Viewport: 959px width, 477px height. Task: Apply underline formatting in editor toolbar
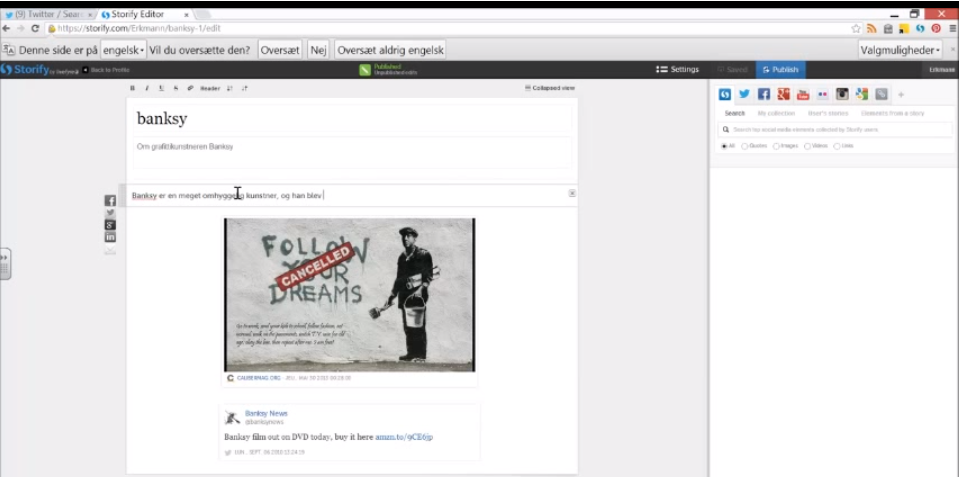click(161, 88)
